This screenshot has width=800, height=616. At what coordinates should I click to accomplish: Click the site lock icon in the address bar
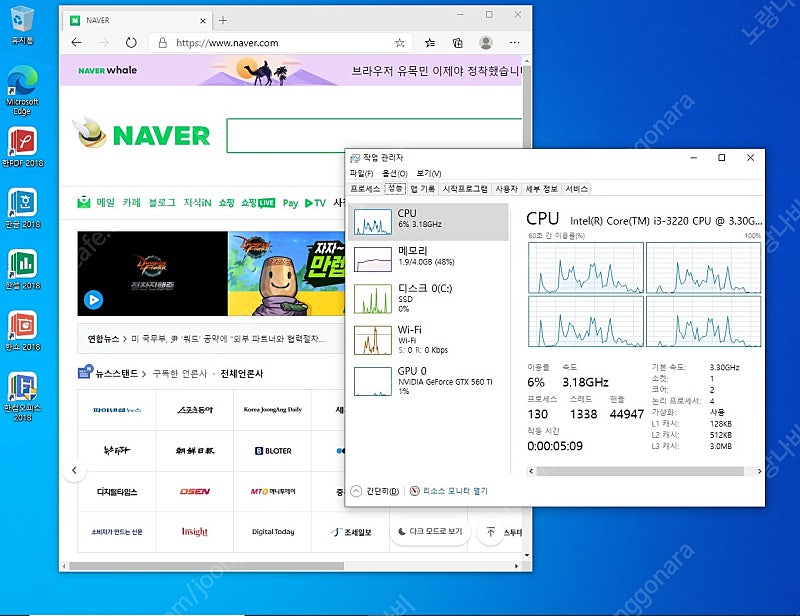click(x=163, y=43)
